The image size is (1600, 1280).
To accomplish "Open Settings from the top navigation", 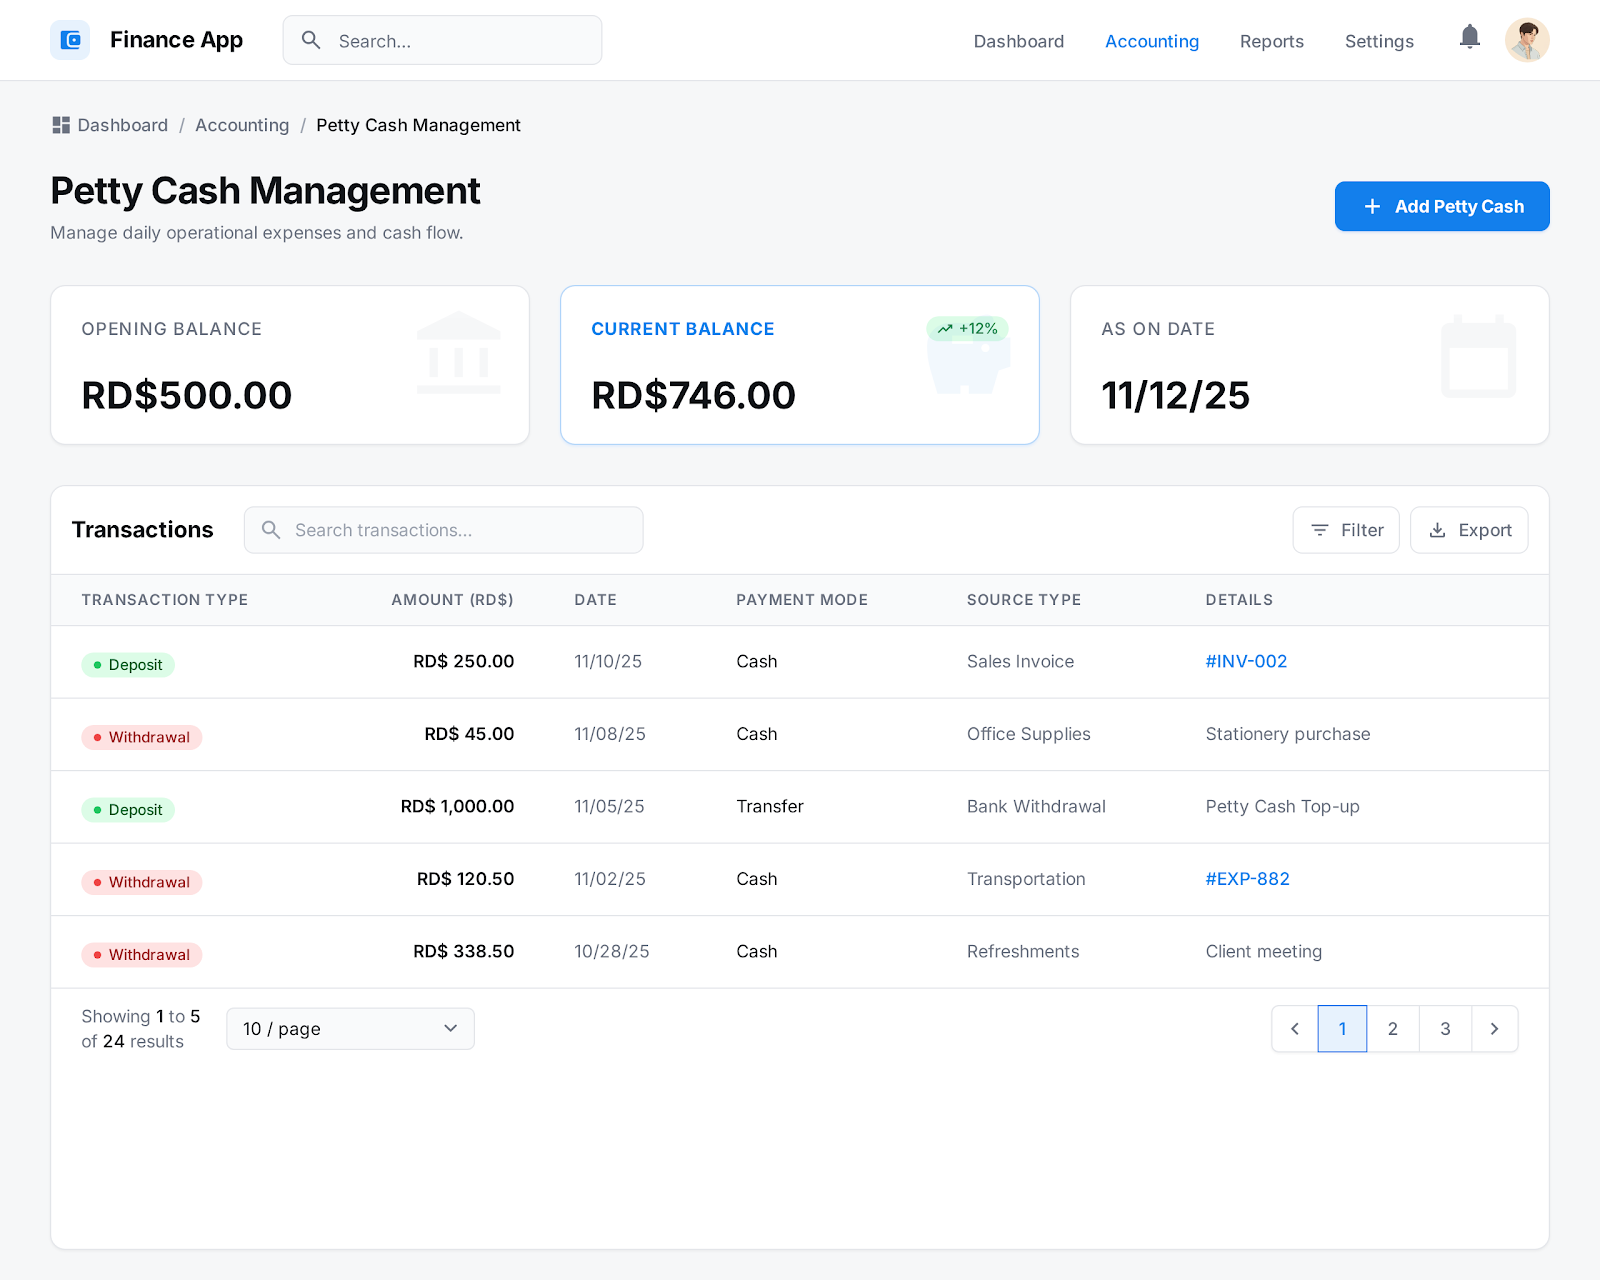I will point(1379,41).
